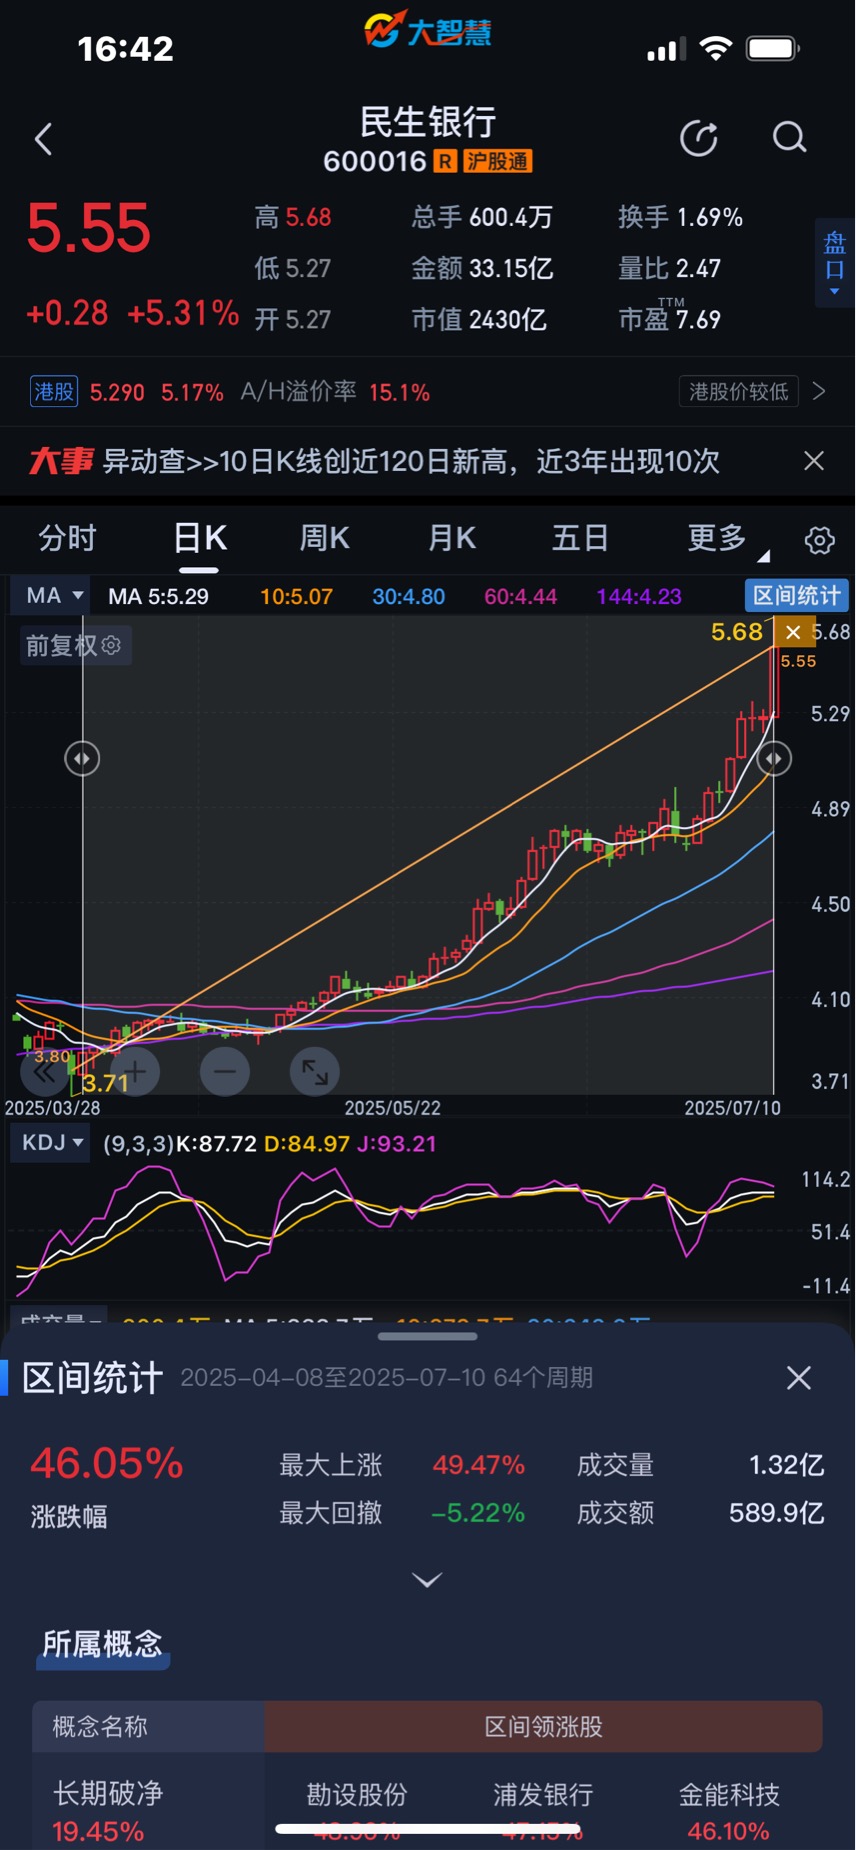This screenshot has width=856, height=1850.
Task: Tap the 46.05% 涨跌幅 value
Action: [x=106, y=1463]
